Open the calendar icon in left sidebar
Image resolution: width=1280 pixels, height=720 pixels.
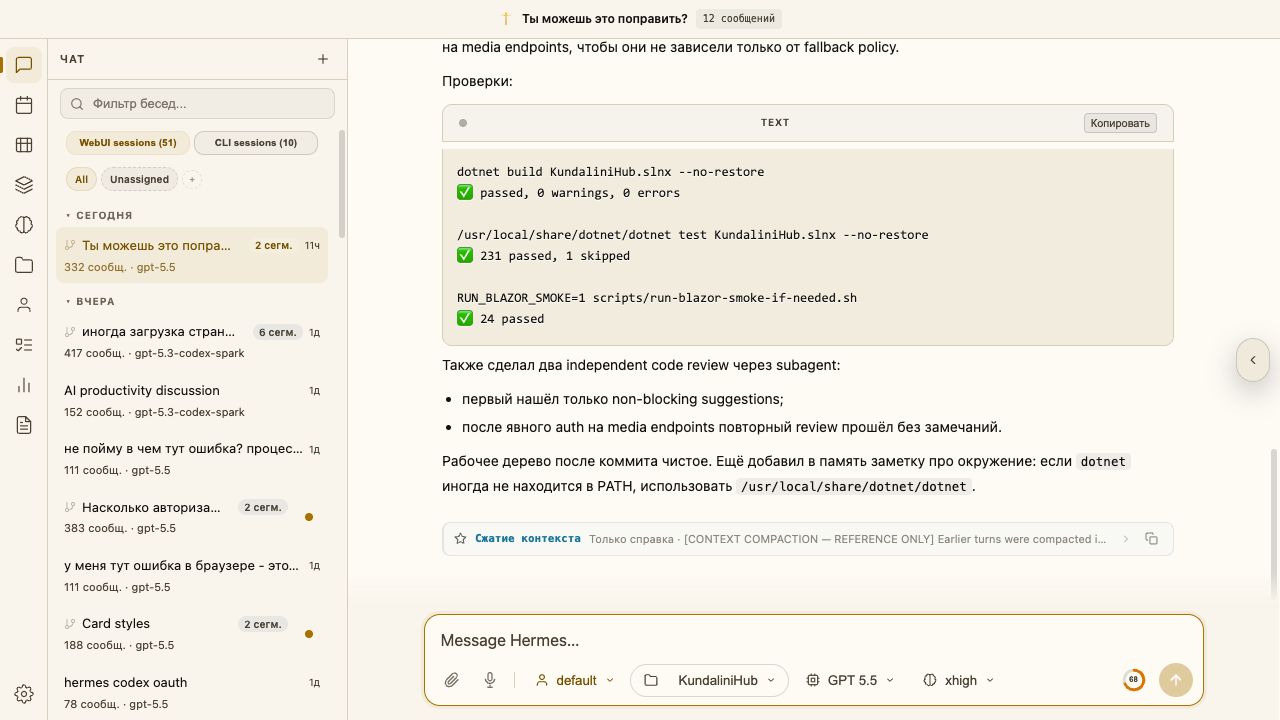(x=24, y=105)
